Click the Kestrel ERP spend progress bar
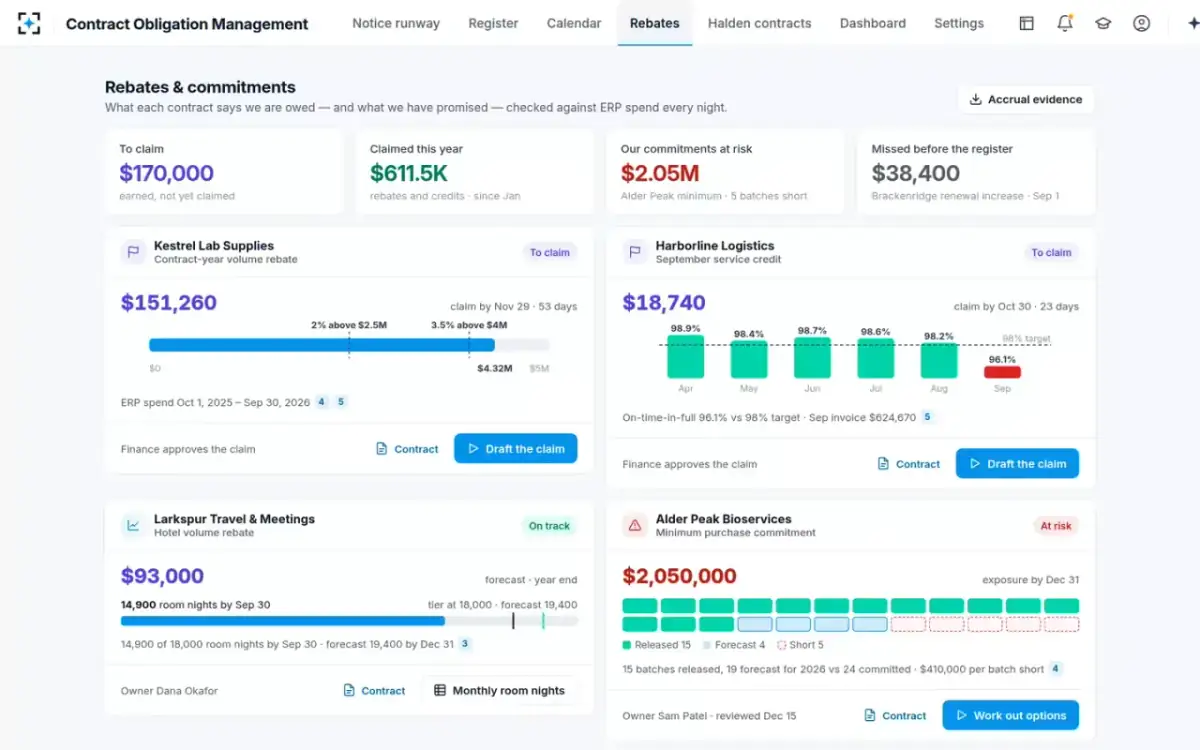Image resolution: width=1200 pixels, height=750 pixels. coord(349,345)
